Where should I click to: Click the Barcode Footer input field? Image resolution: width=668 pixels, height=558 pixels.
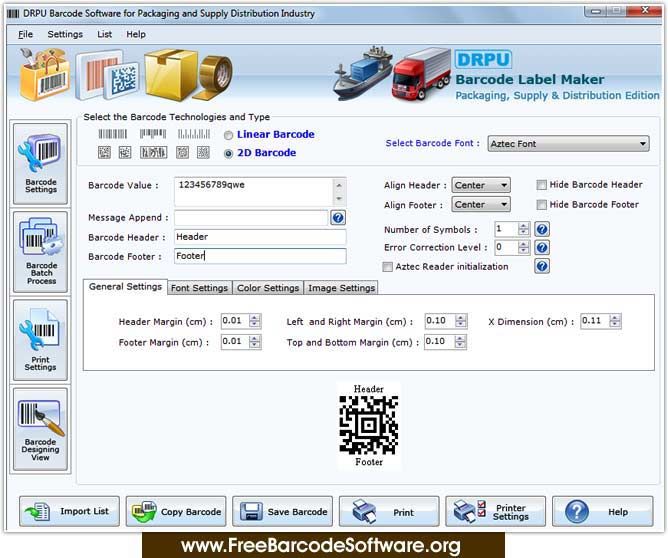point(260,256)
